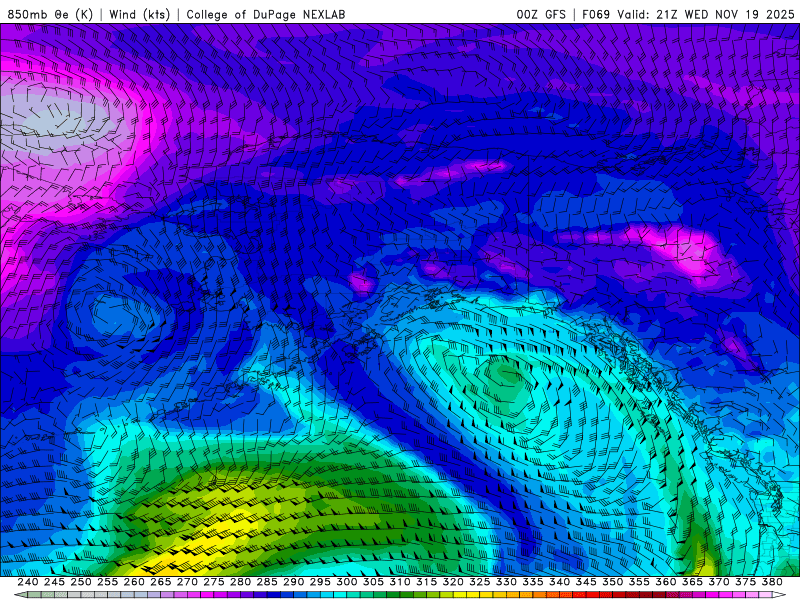Click the 310 value on the legend

(400, 582)
